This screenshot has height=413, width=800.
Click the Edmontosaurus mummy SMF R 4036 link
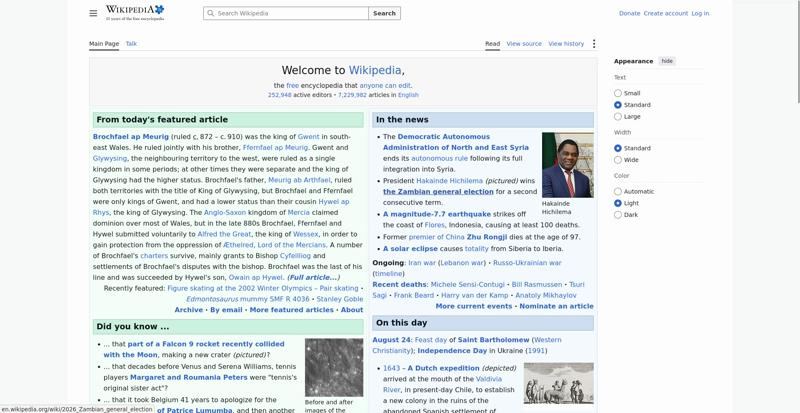click(248, 299)
